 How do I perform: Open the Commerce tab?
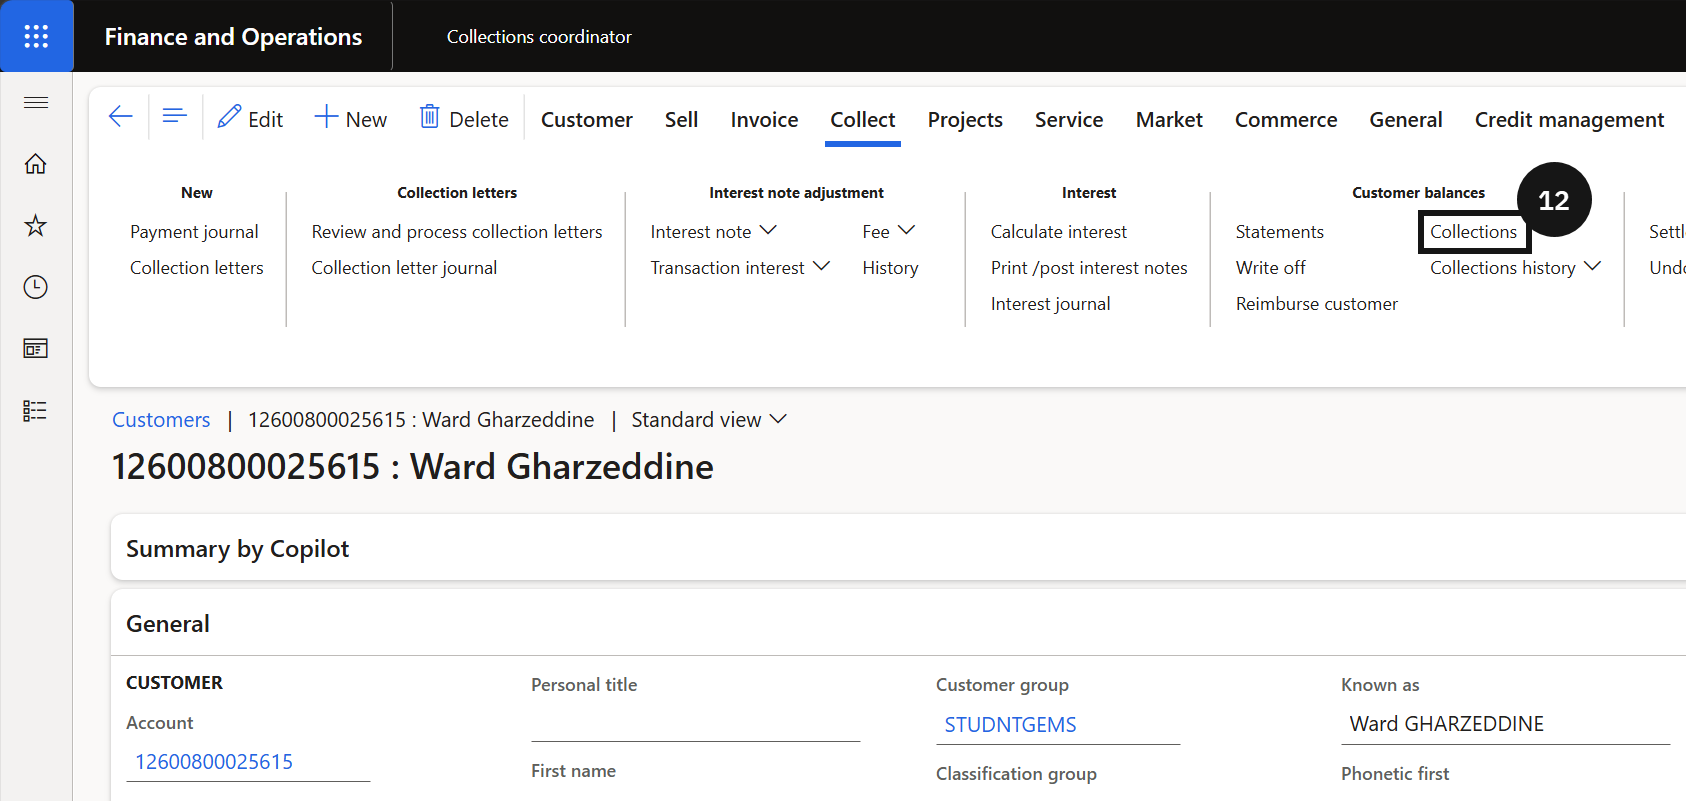[1286, 120]
